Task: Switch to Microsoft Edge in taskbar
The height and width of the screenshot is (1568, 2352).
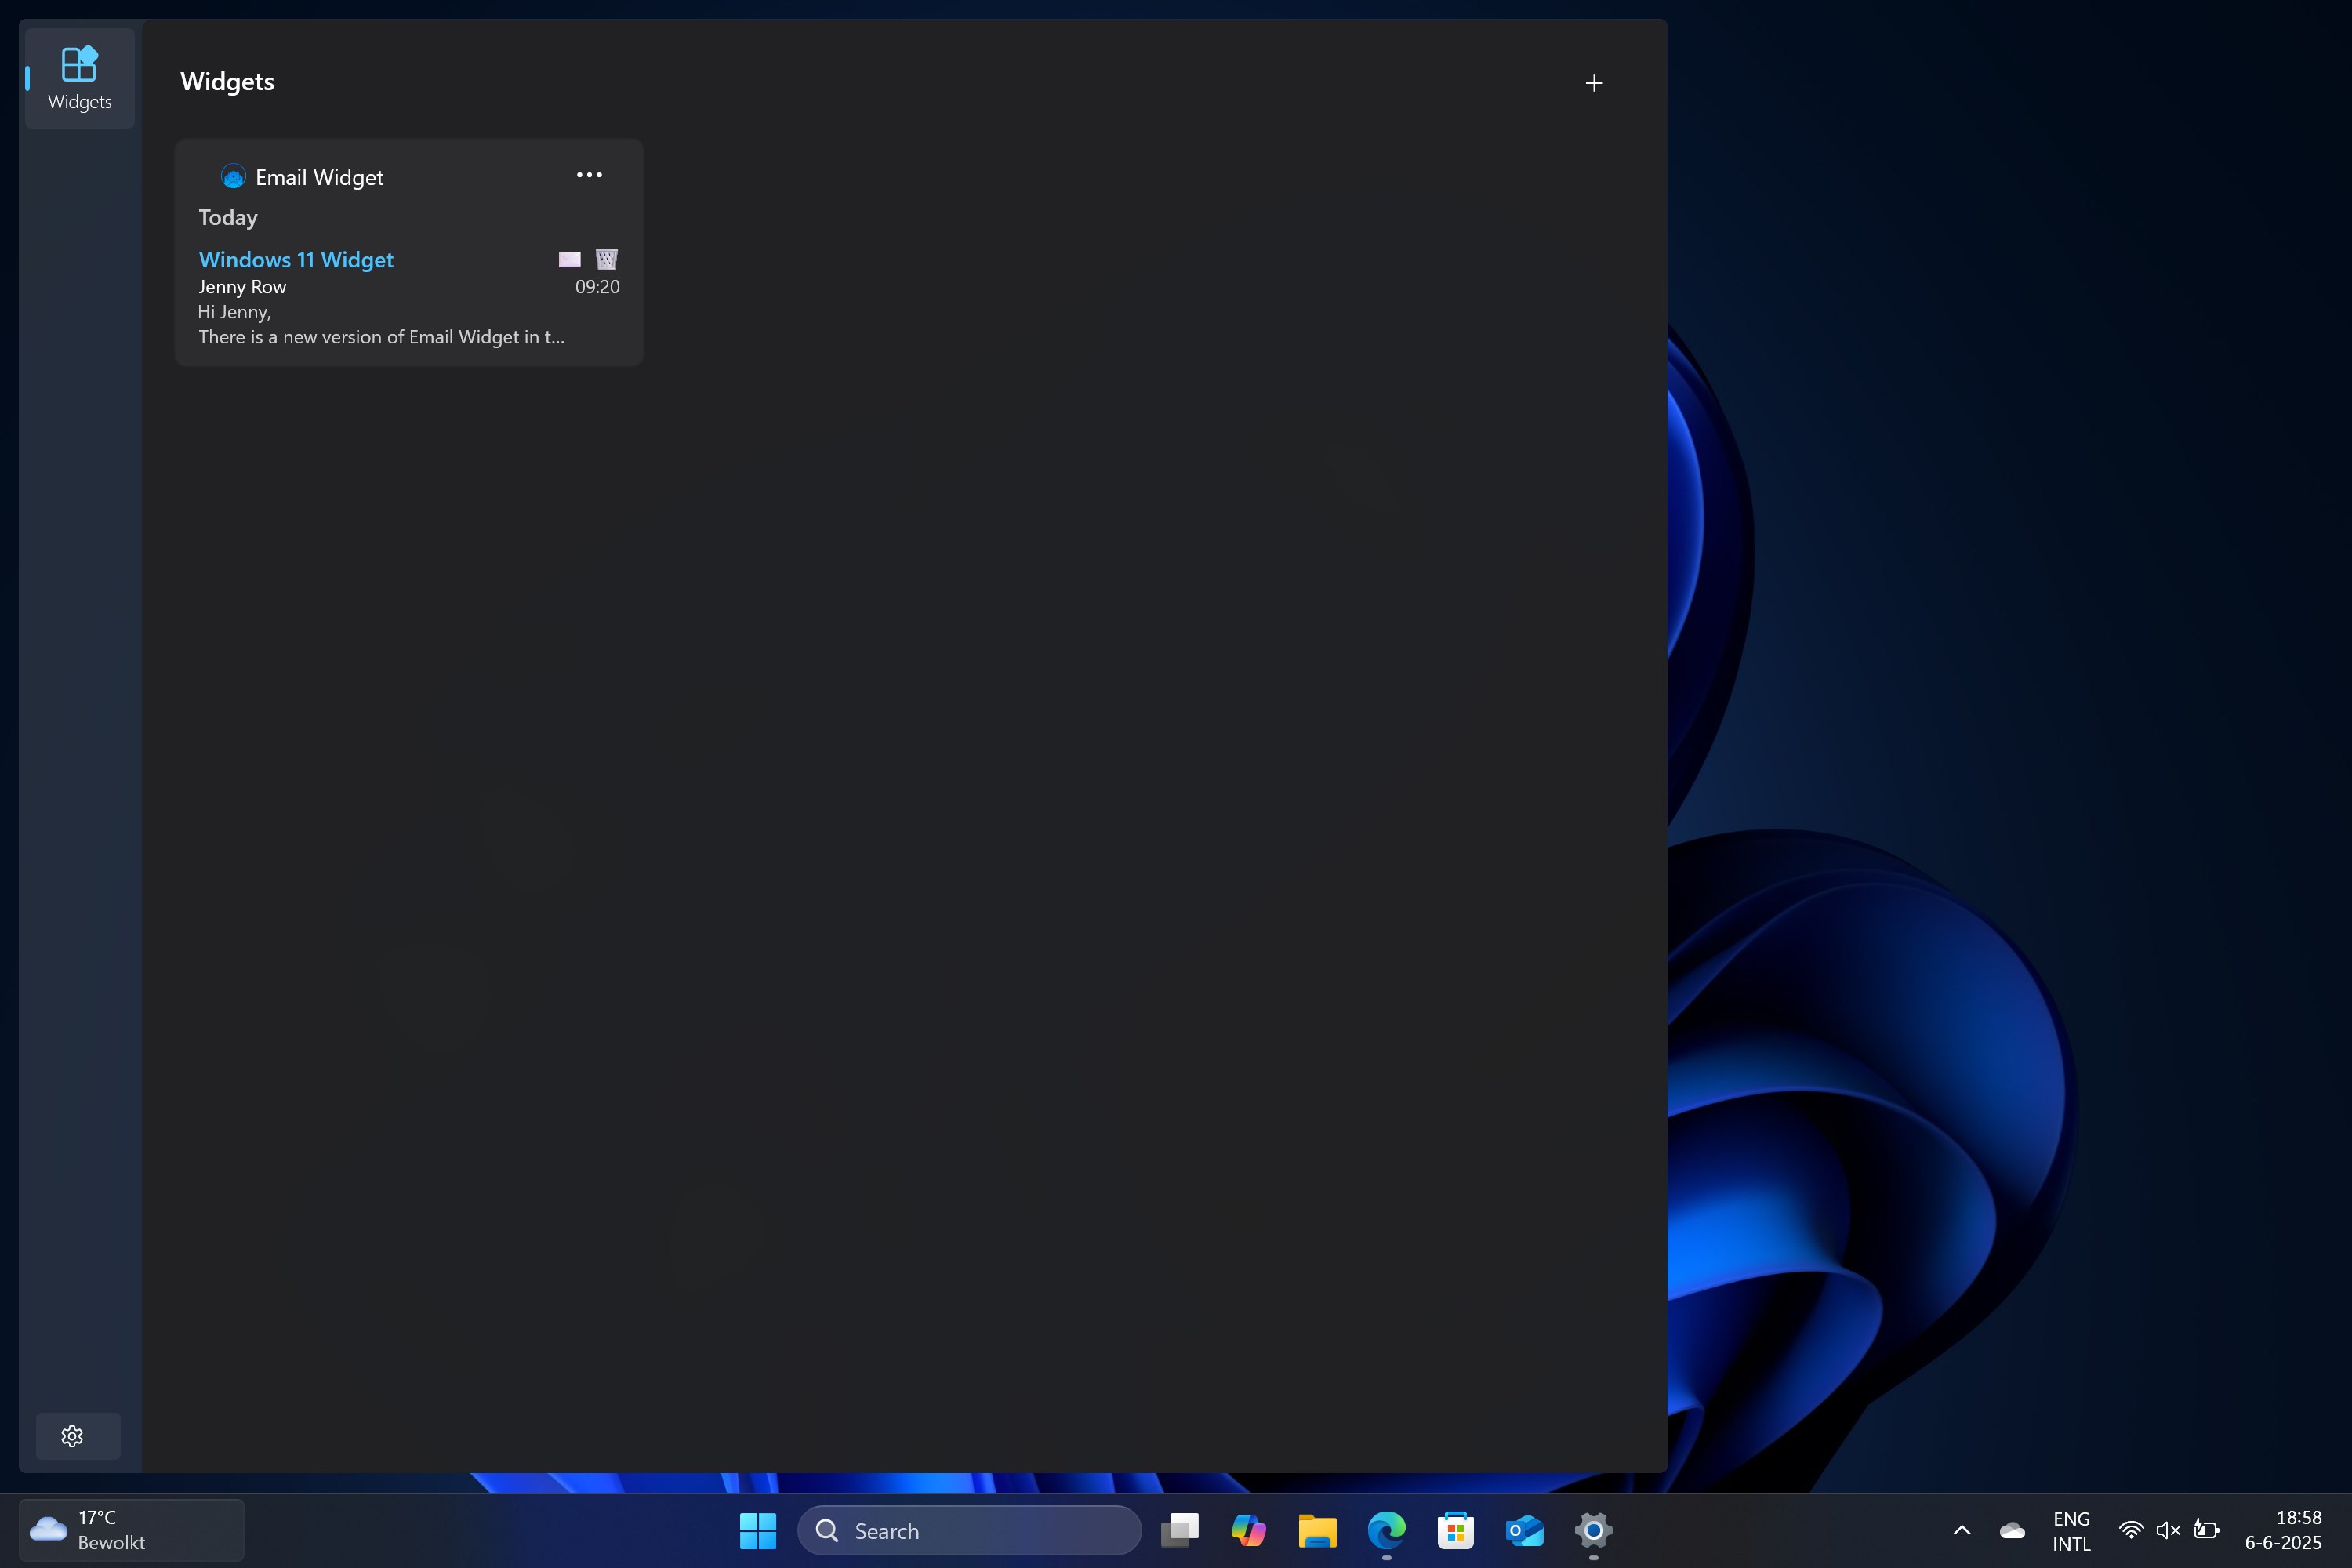Action: click(x=1386, y=1530)
